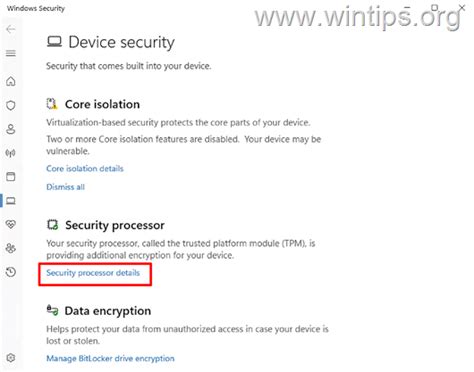Open Device performance & health heart icon

(11, 224)
